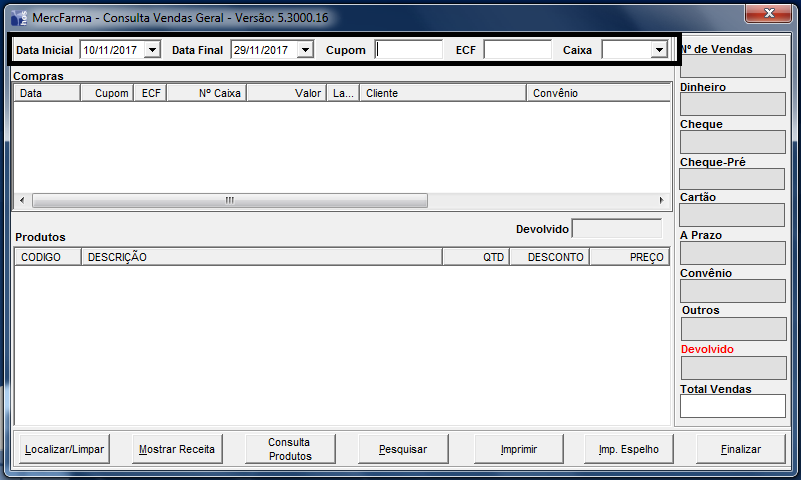801x480 pixels.
Task: Expand the Caixa combo box
Action: [x=658, y=50]
